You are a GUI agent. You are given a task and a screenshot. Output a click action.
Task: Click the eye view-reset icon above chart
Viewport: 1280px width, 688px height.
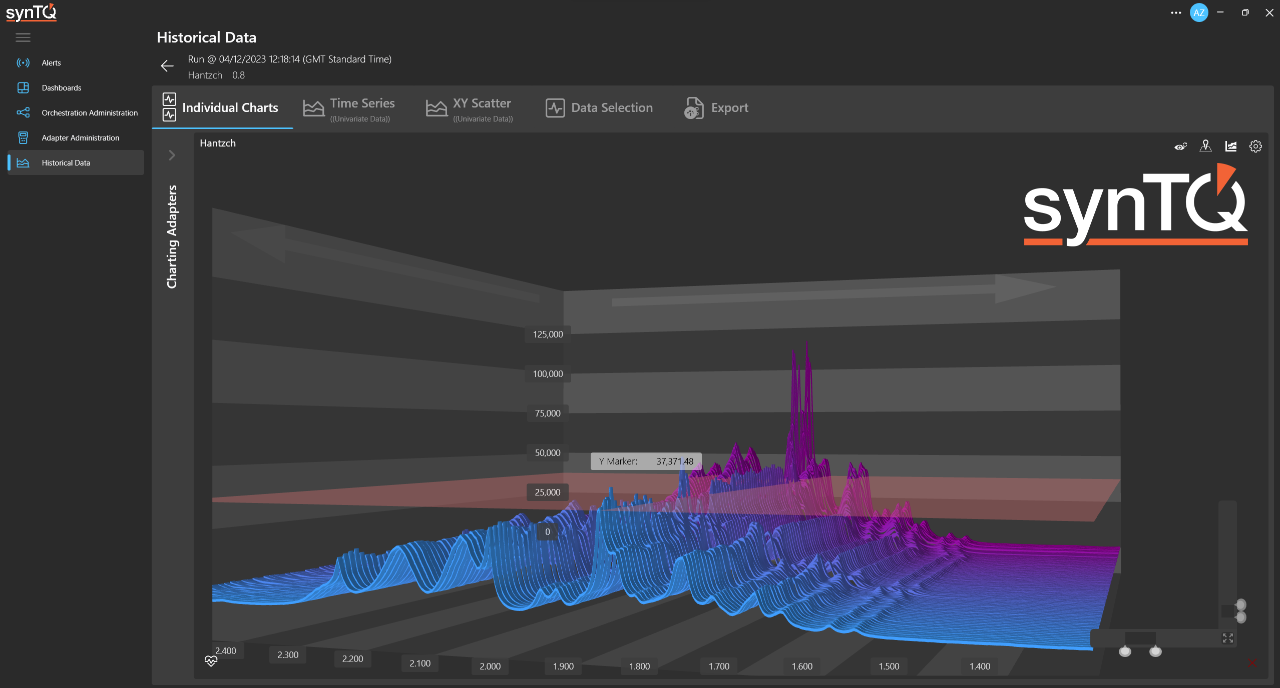click(1180, 146)
